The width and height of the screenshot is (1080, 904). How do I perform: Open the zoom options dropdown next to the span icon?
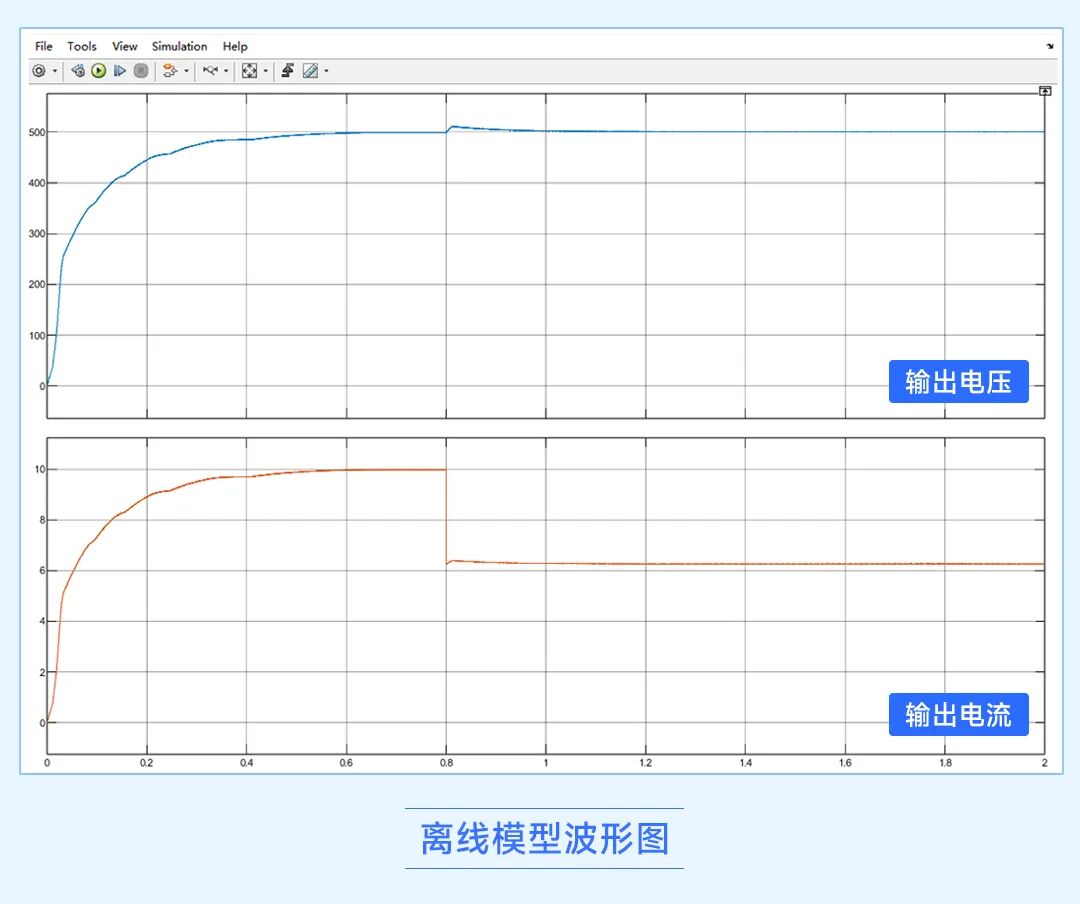point(265,70)
